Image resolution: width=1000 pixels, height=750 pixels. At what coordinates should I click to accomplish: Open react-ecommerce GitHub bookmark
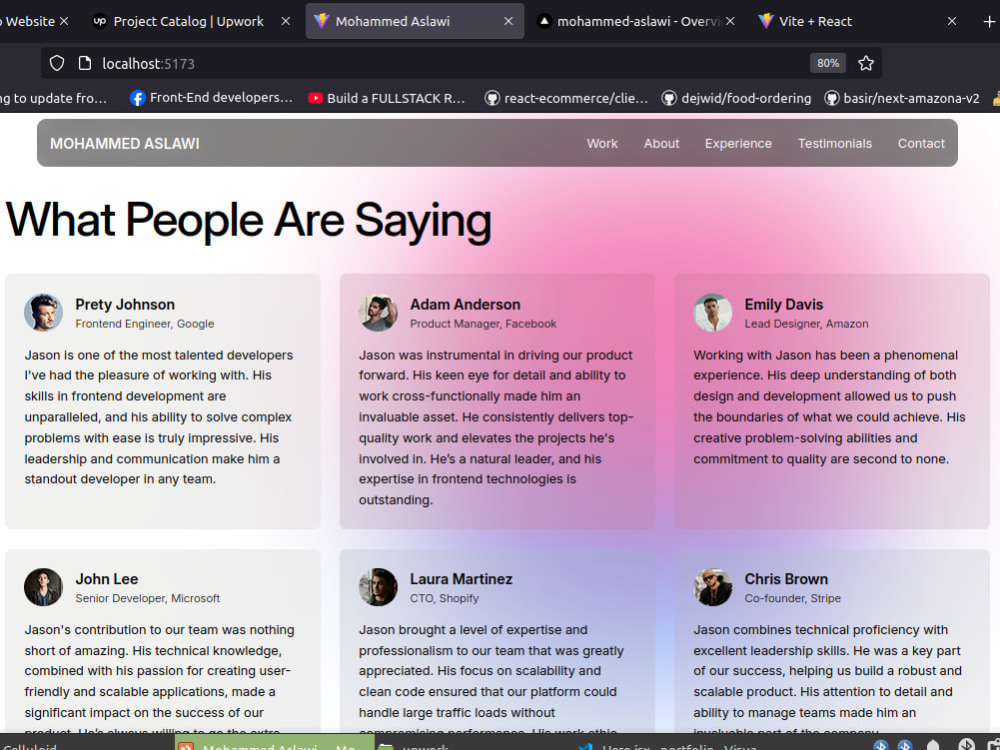[566, 98]
